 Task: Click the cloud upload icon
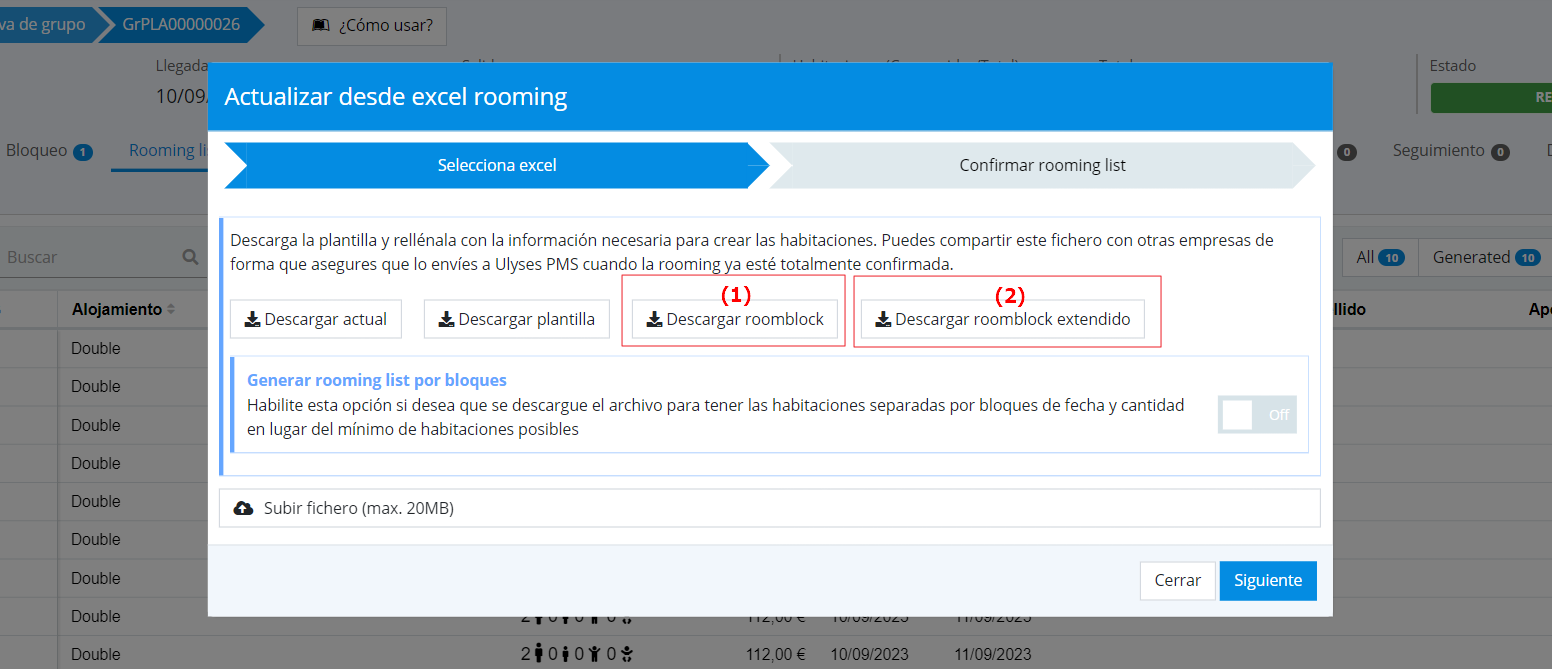(x=243, y=508)
